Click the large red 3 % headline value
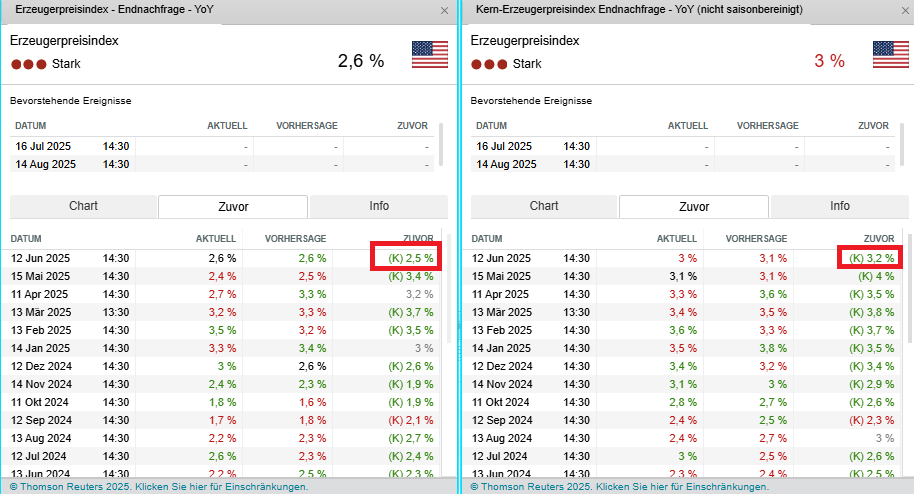Image resolution: width=914 pixels, height=494 pixels. (x=829, y=61)
